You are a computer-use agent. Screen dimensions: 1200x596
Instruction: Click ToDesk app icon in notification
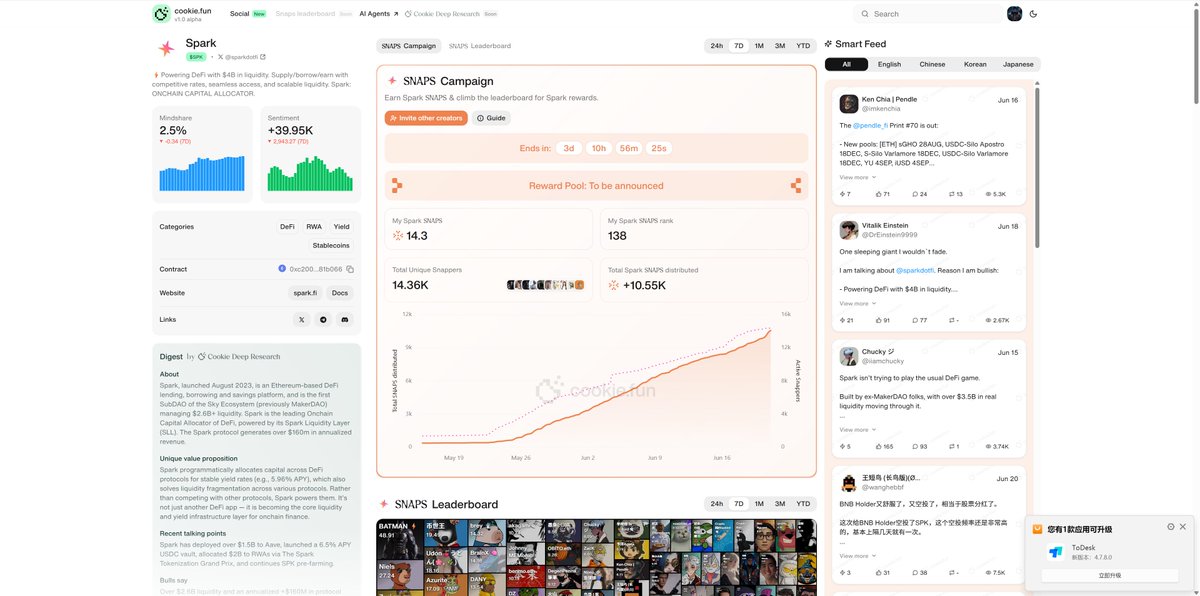[x=1056, y=551]
